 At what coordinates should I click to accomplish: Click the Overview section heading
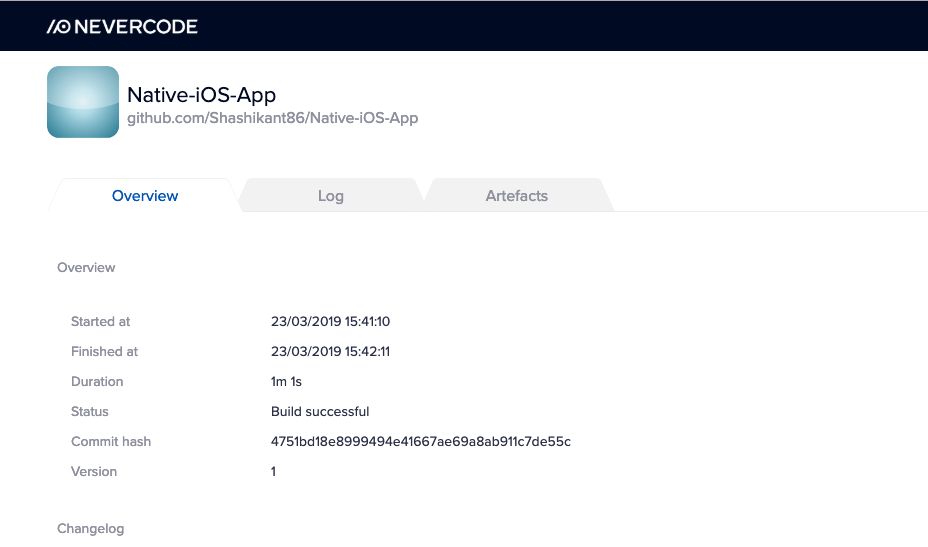point(86,268)
